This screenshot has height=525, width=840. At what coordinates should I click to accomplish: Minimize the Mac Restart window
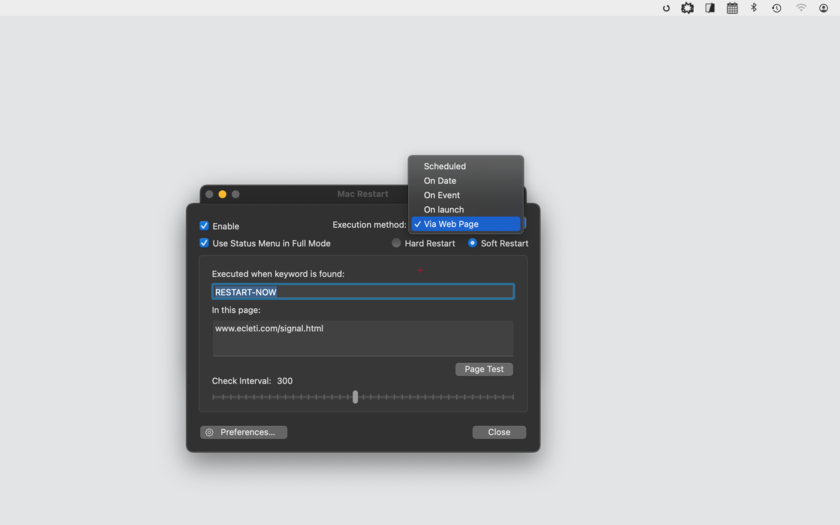[x=222, y=194]
